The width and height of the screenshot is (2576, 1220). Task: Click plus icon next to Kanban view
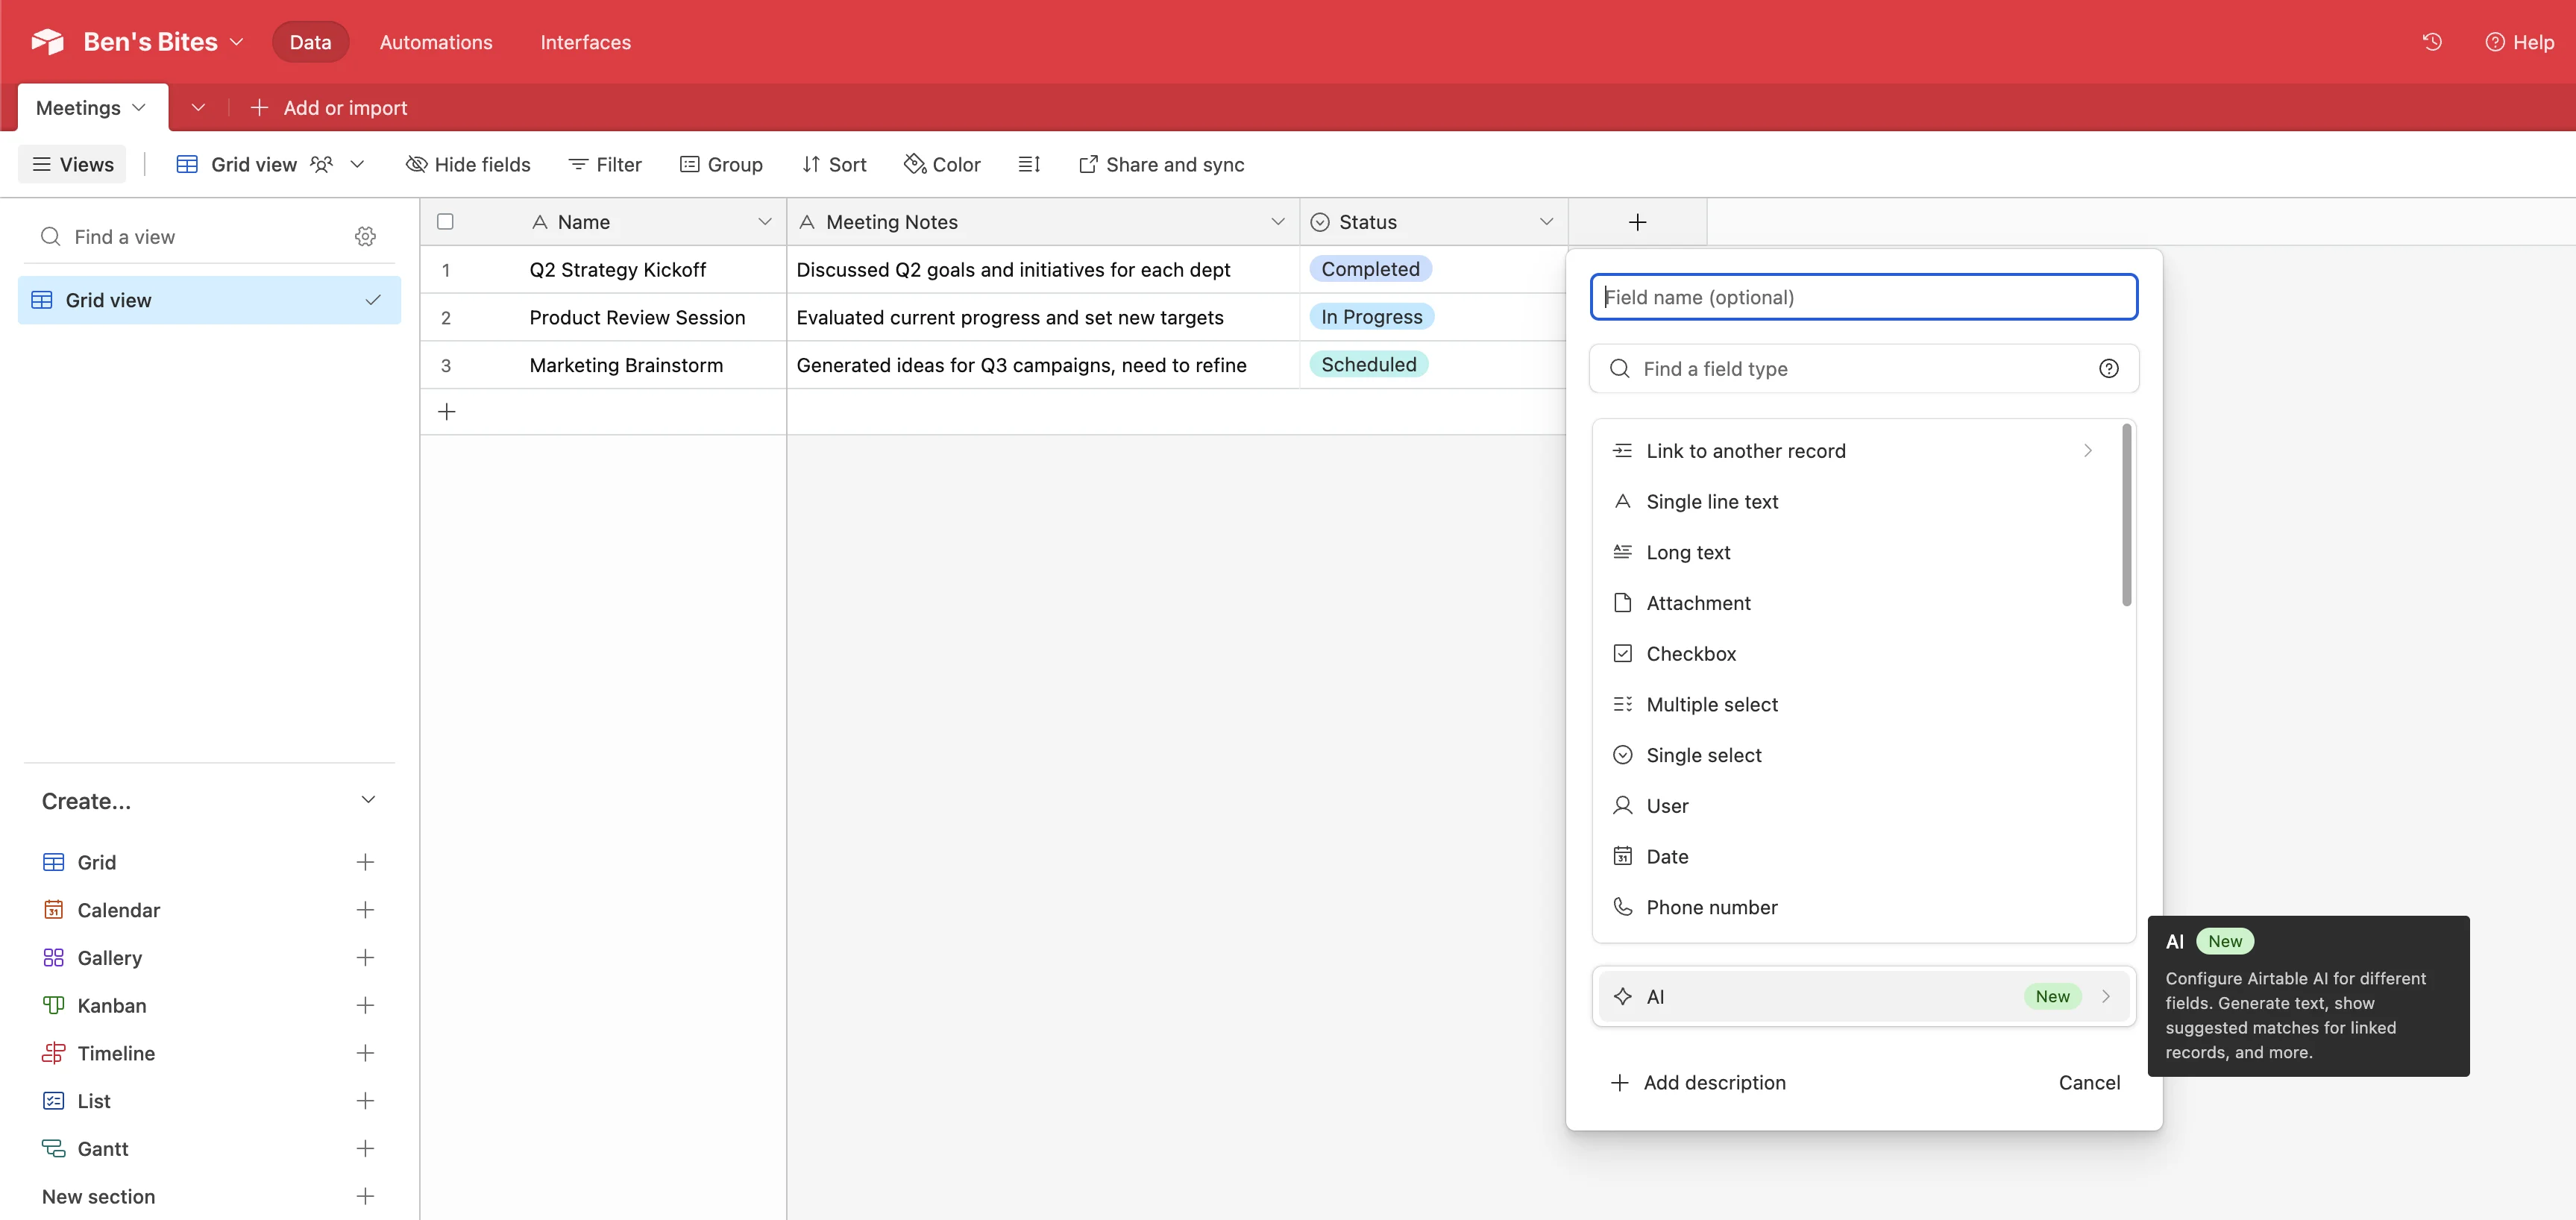[365, 1005]
